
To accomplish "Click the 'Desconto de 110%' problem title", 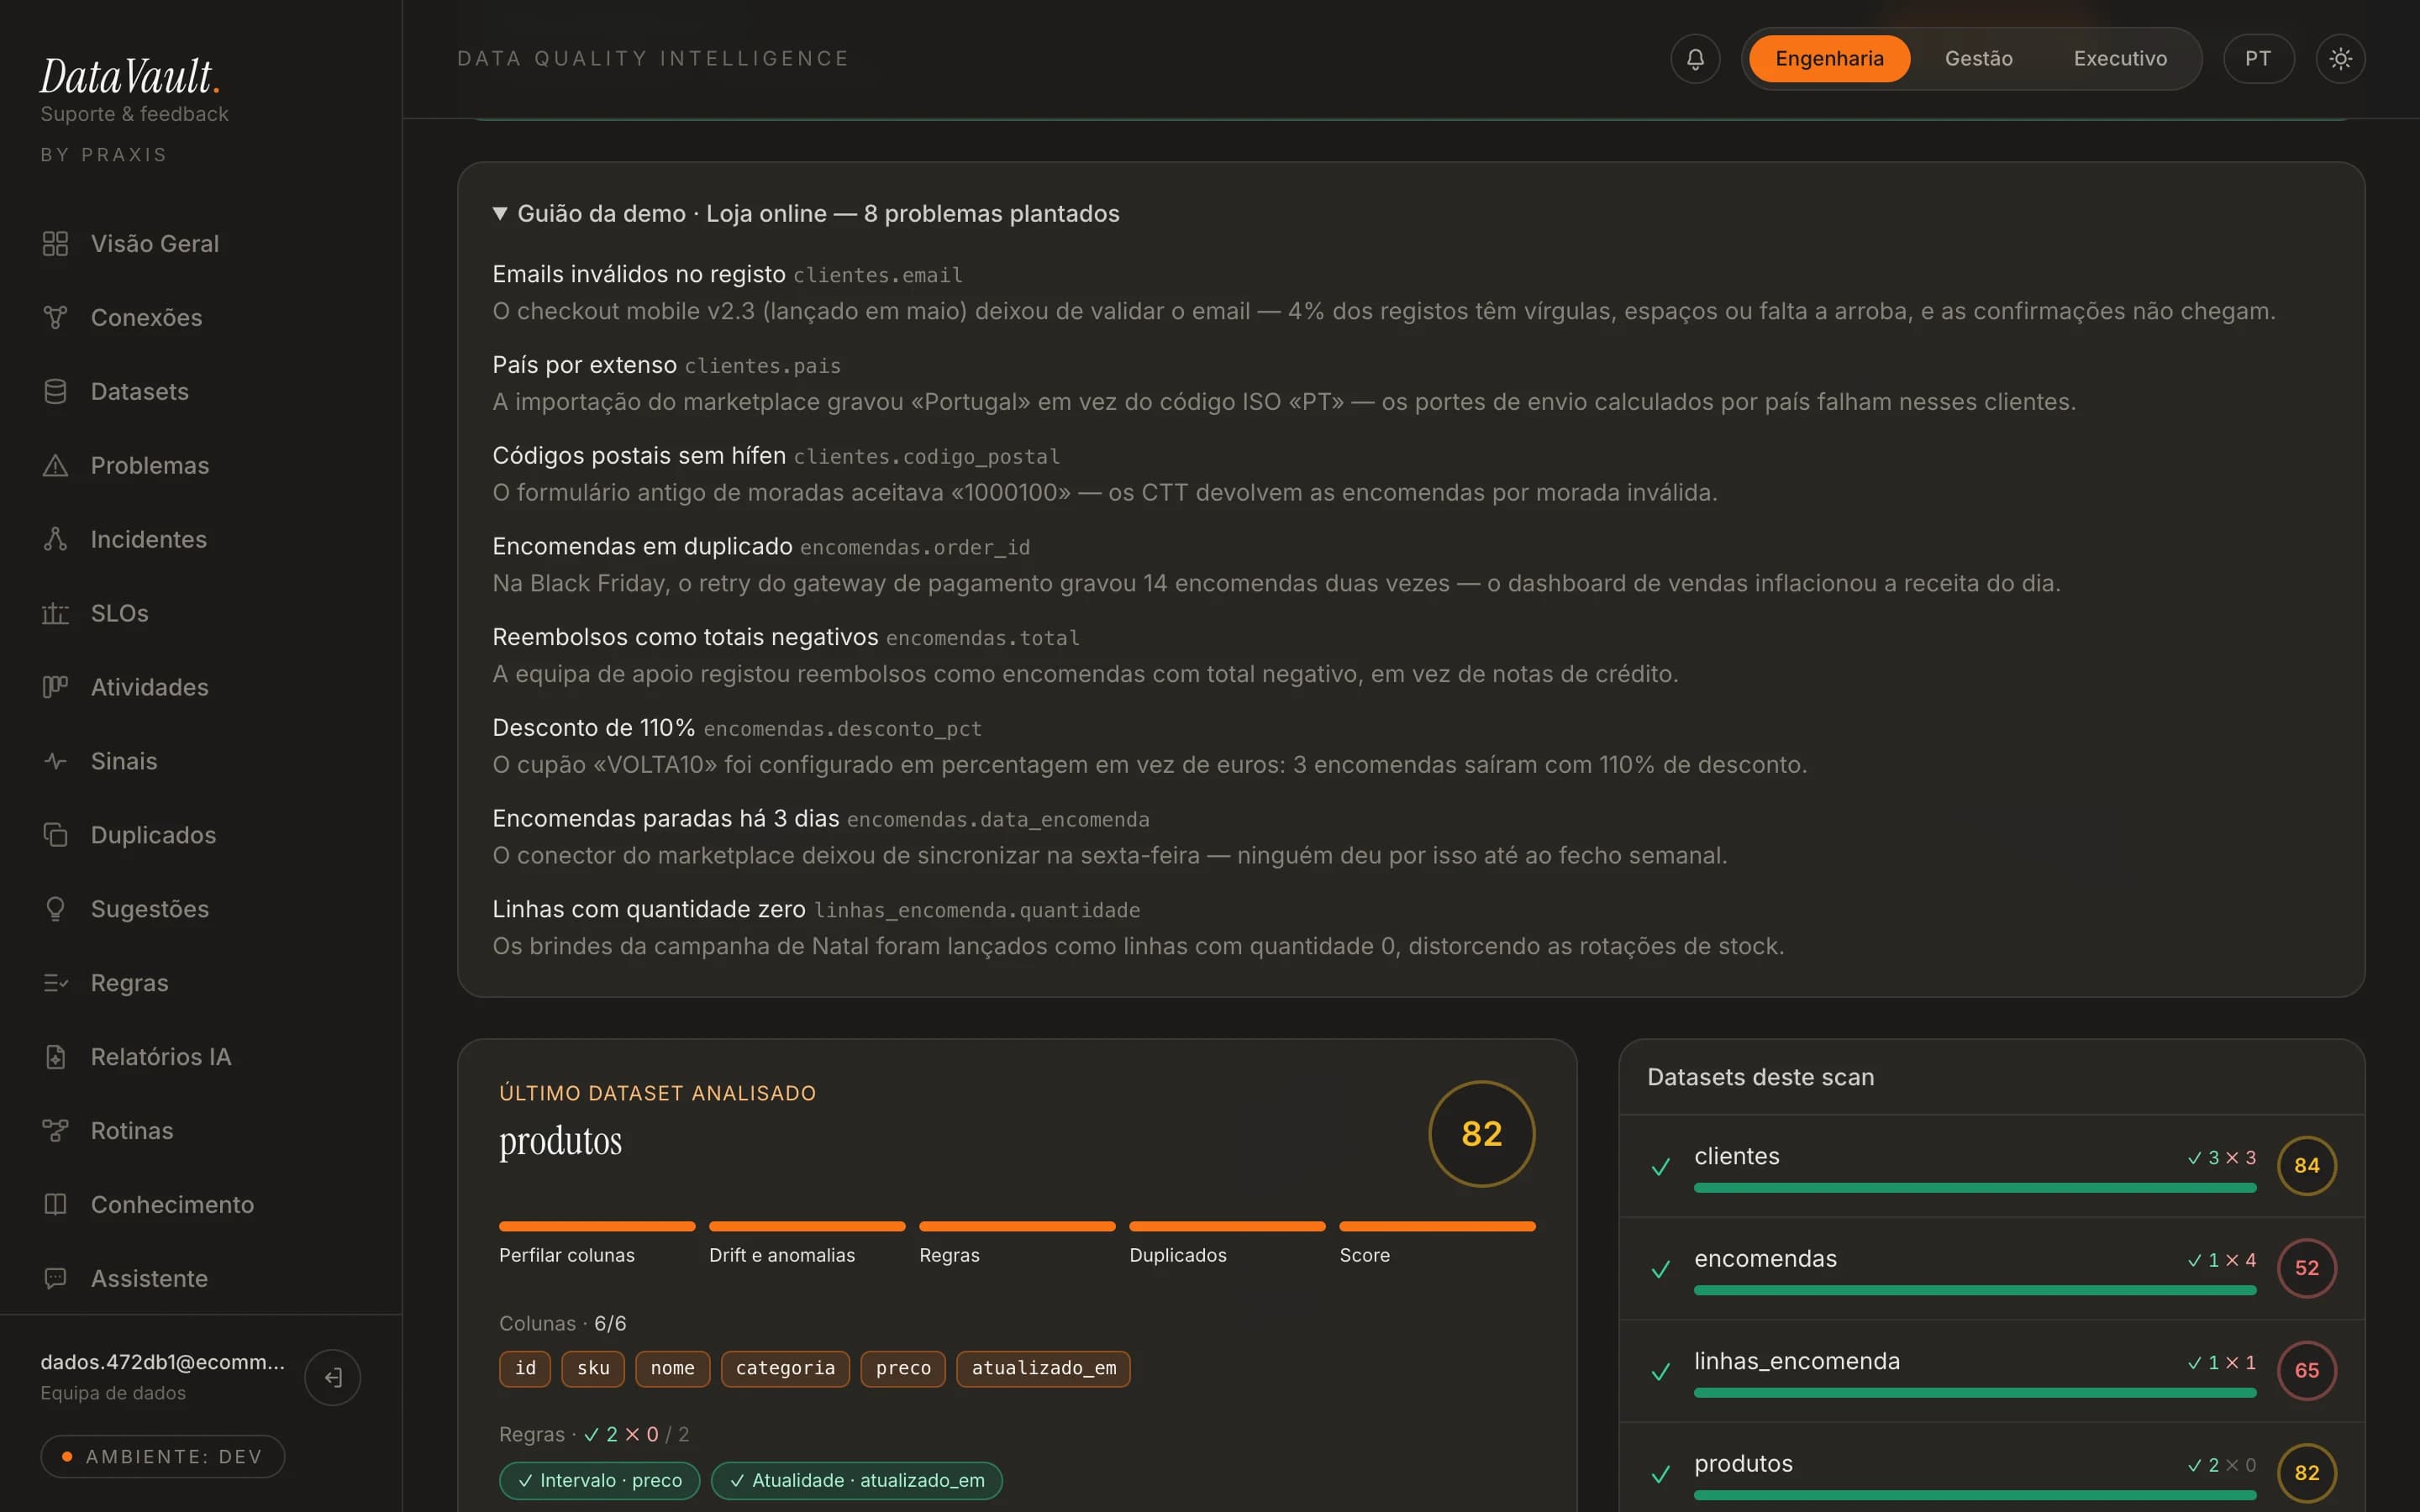I will (593, 728).
